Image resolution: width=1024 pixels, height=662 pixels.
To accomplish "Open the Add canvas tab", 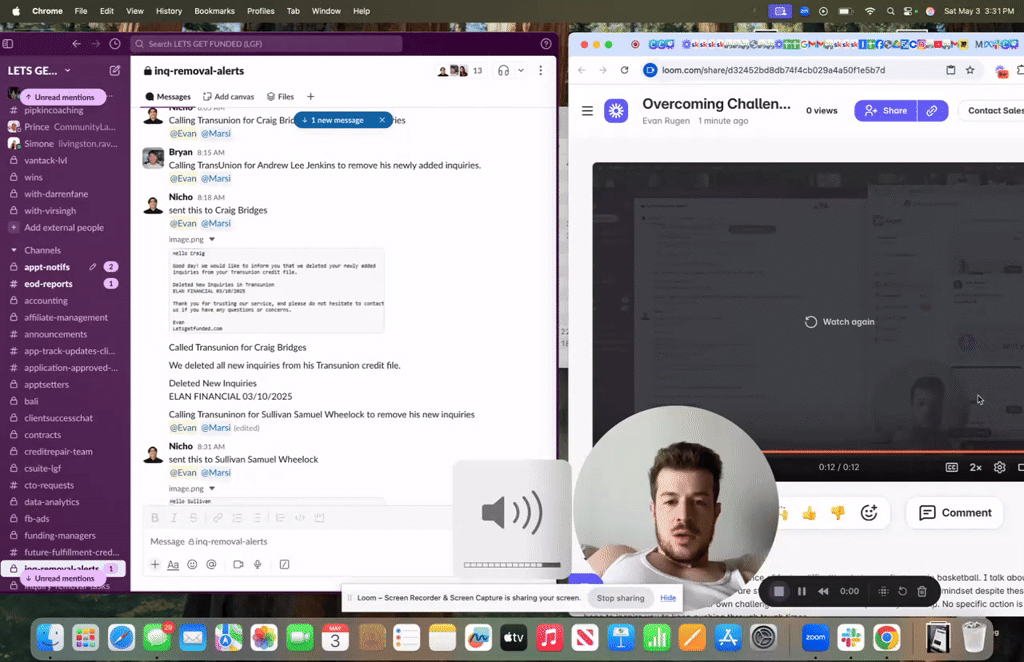I will tap(228, 97).
